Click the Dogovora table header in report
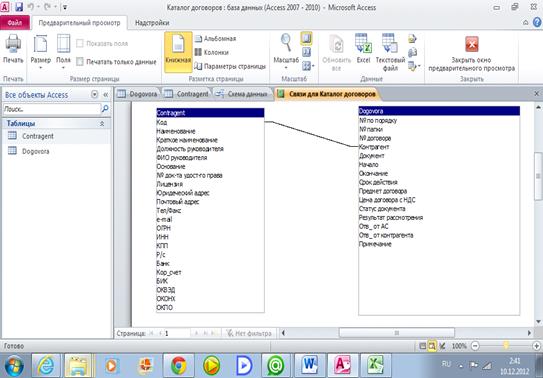 pyautogui.click(x=439, y=111)
